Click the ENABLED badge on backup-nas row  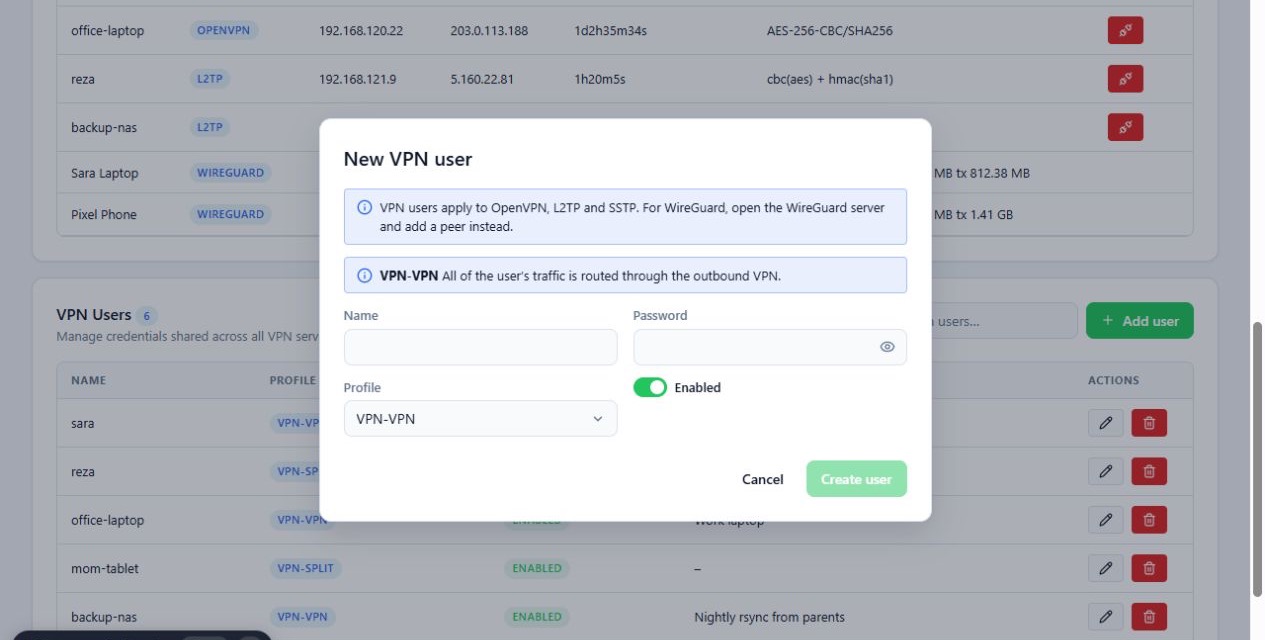click(x=537, y=617)
